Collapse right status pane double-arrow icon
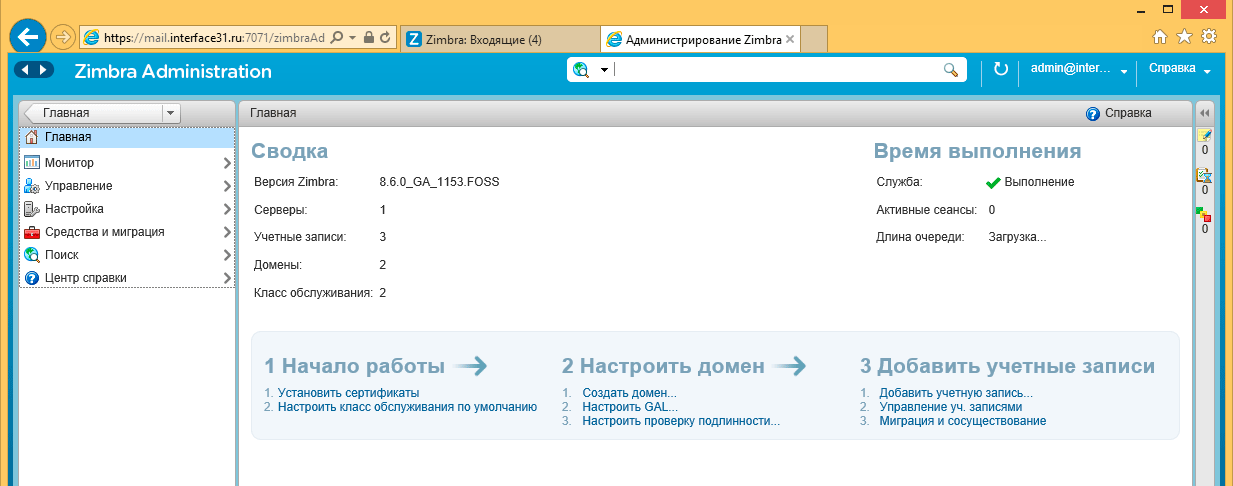Viewport: 1233px width, 486px height. tap(1205, 113)
